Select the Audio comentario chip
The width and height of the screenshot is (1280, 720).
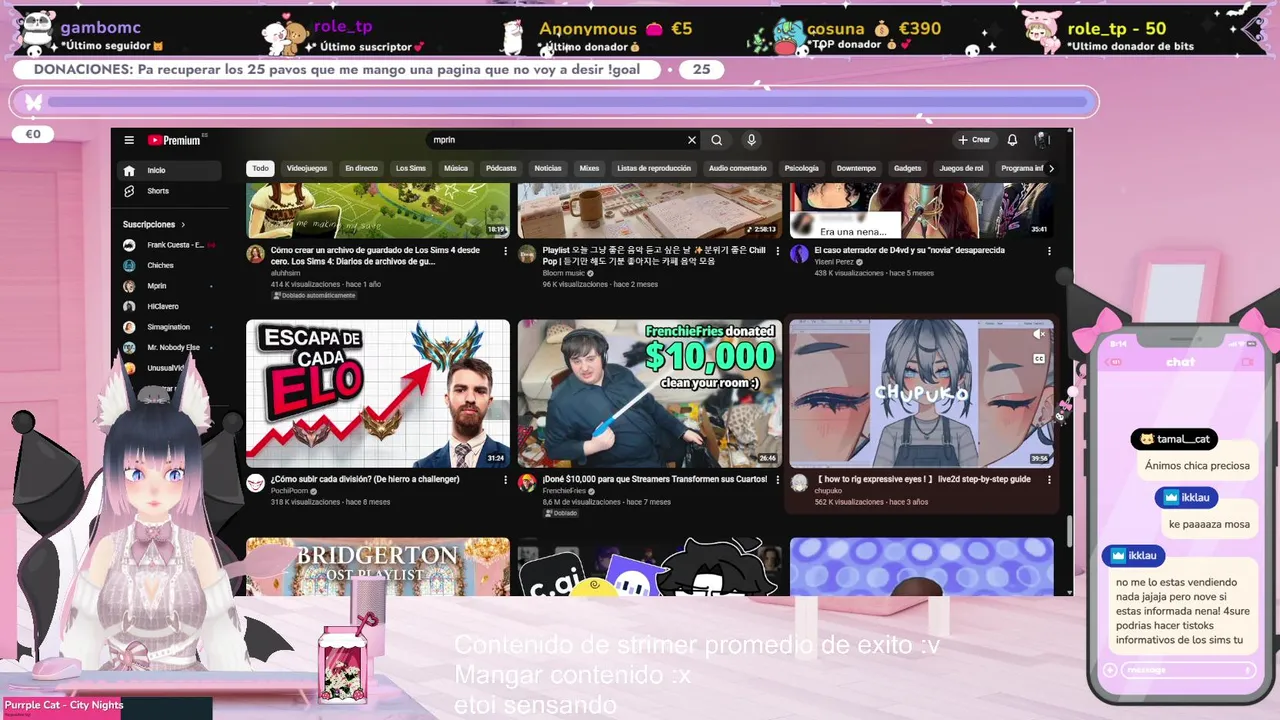point(737,169)
